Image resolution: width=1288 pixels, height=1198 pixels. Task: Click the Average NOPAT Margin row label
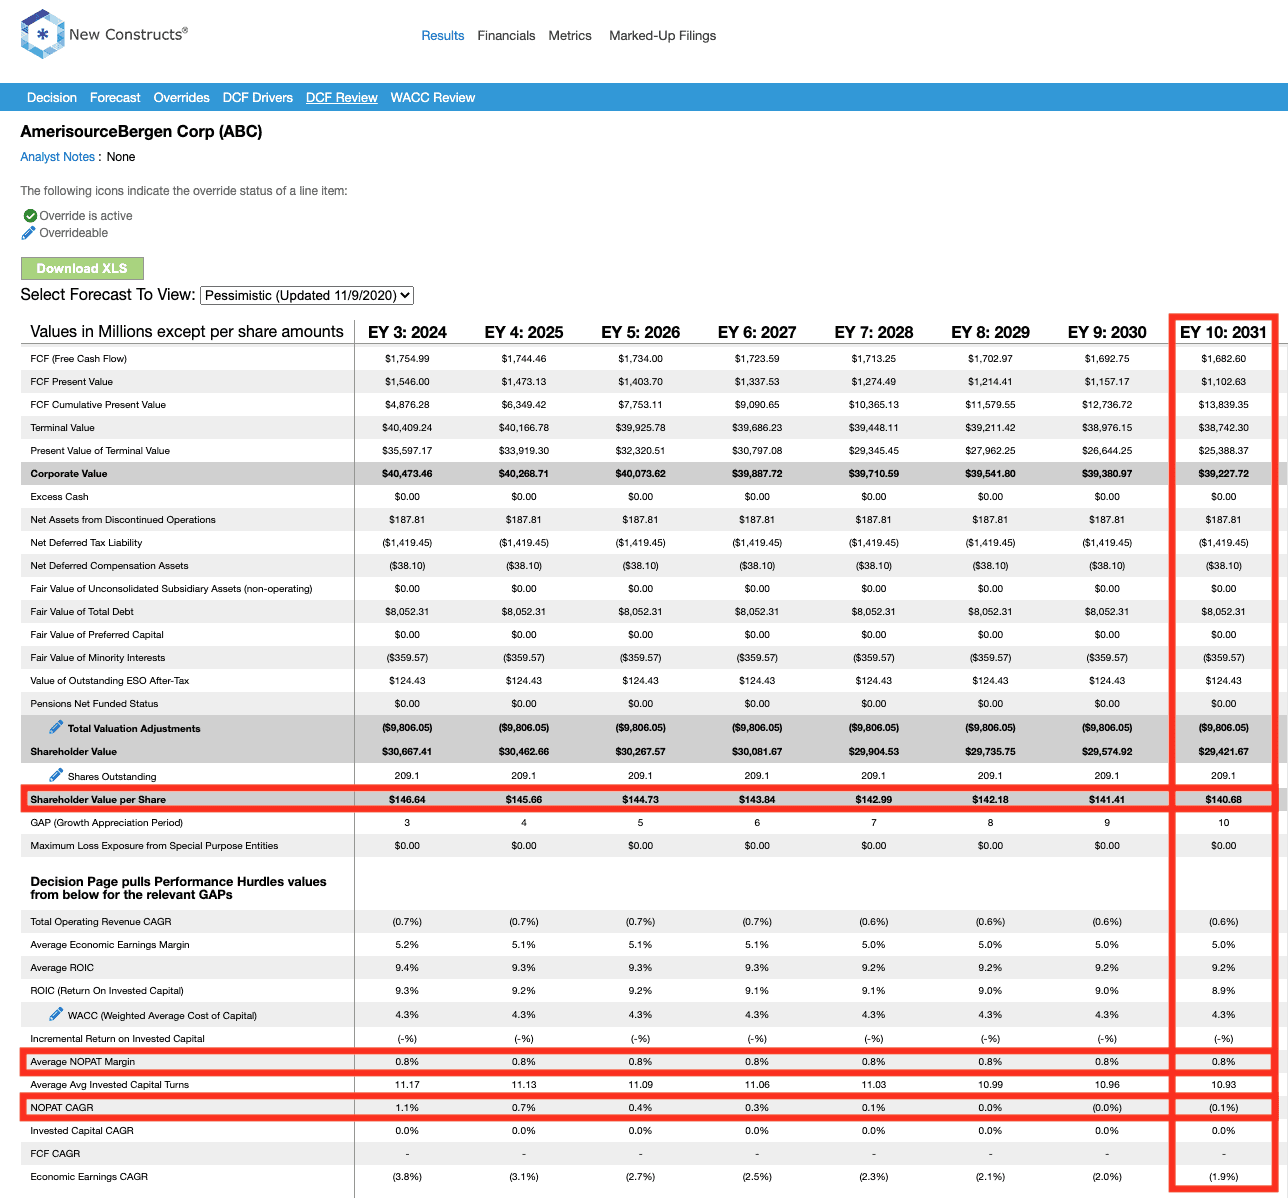(x=82, y=1061)
